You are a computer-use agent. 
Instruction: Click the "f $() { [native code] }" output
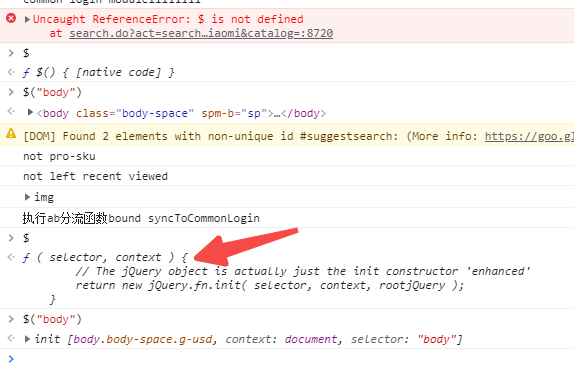(98, 72)
